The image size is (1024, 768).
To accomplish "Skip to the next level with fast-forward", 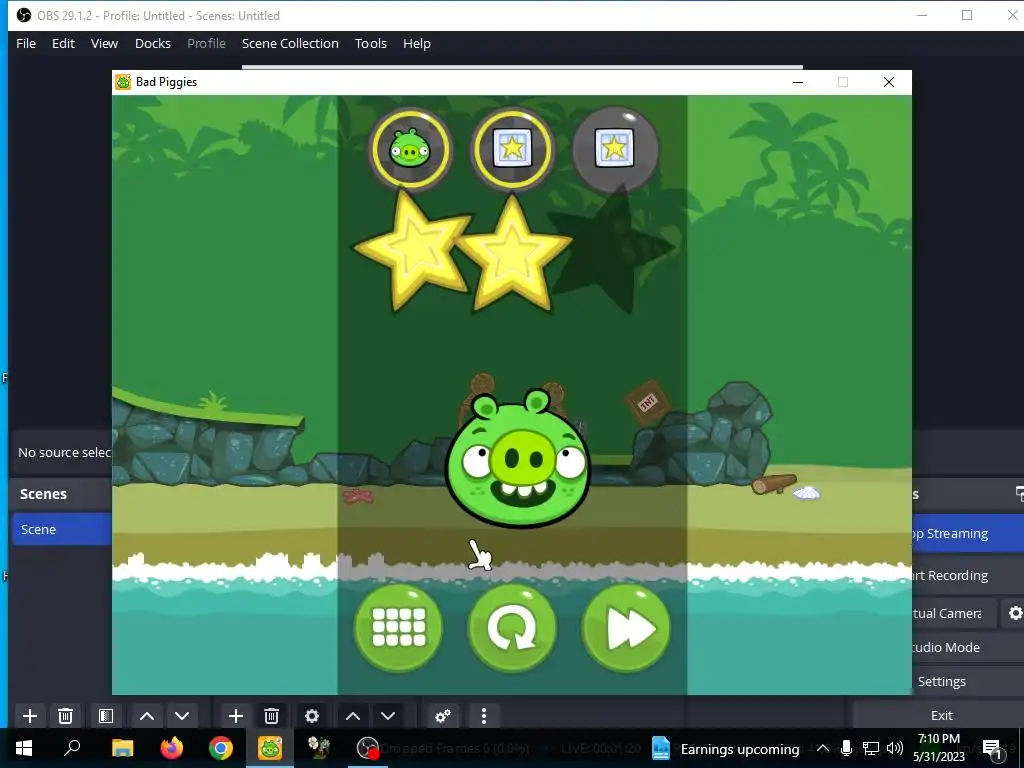I will [x=626, y=628].
